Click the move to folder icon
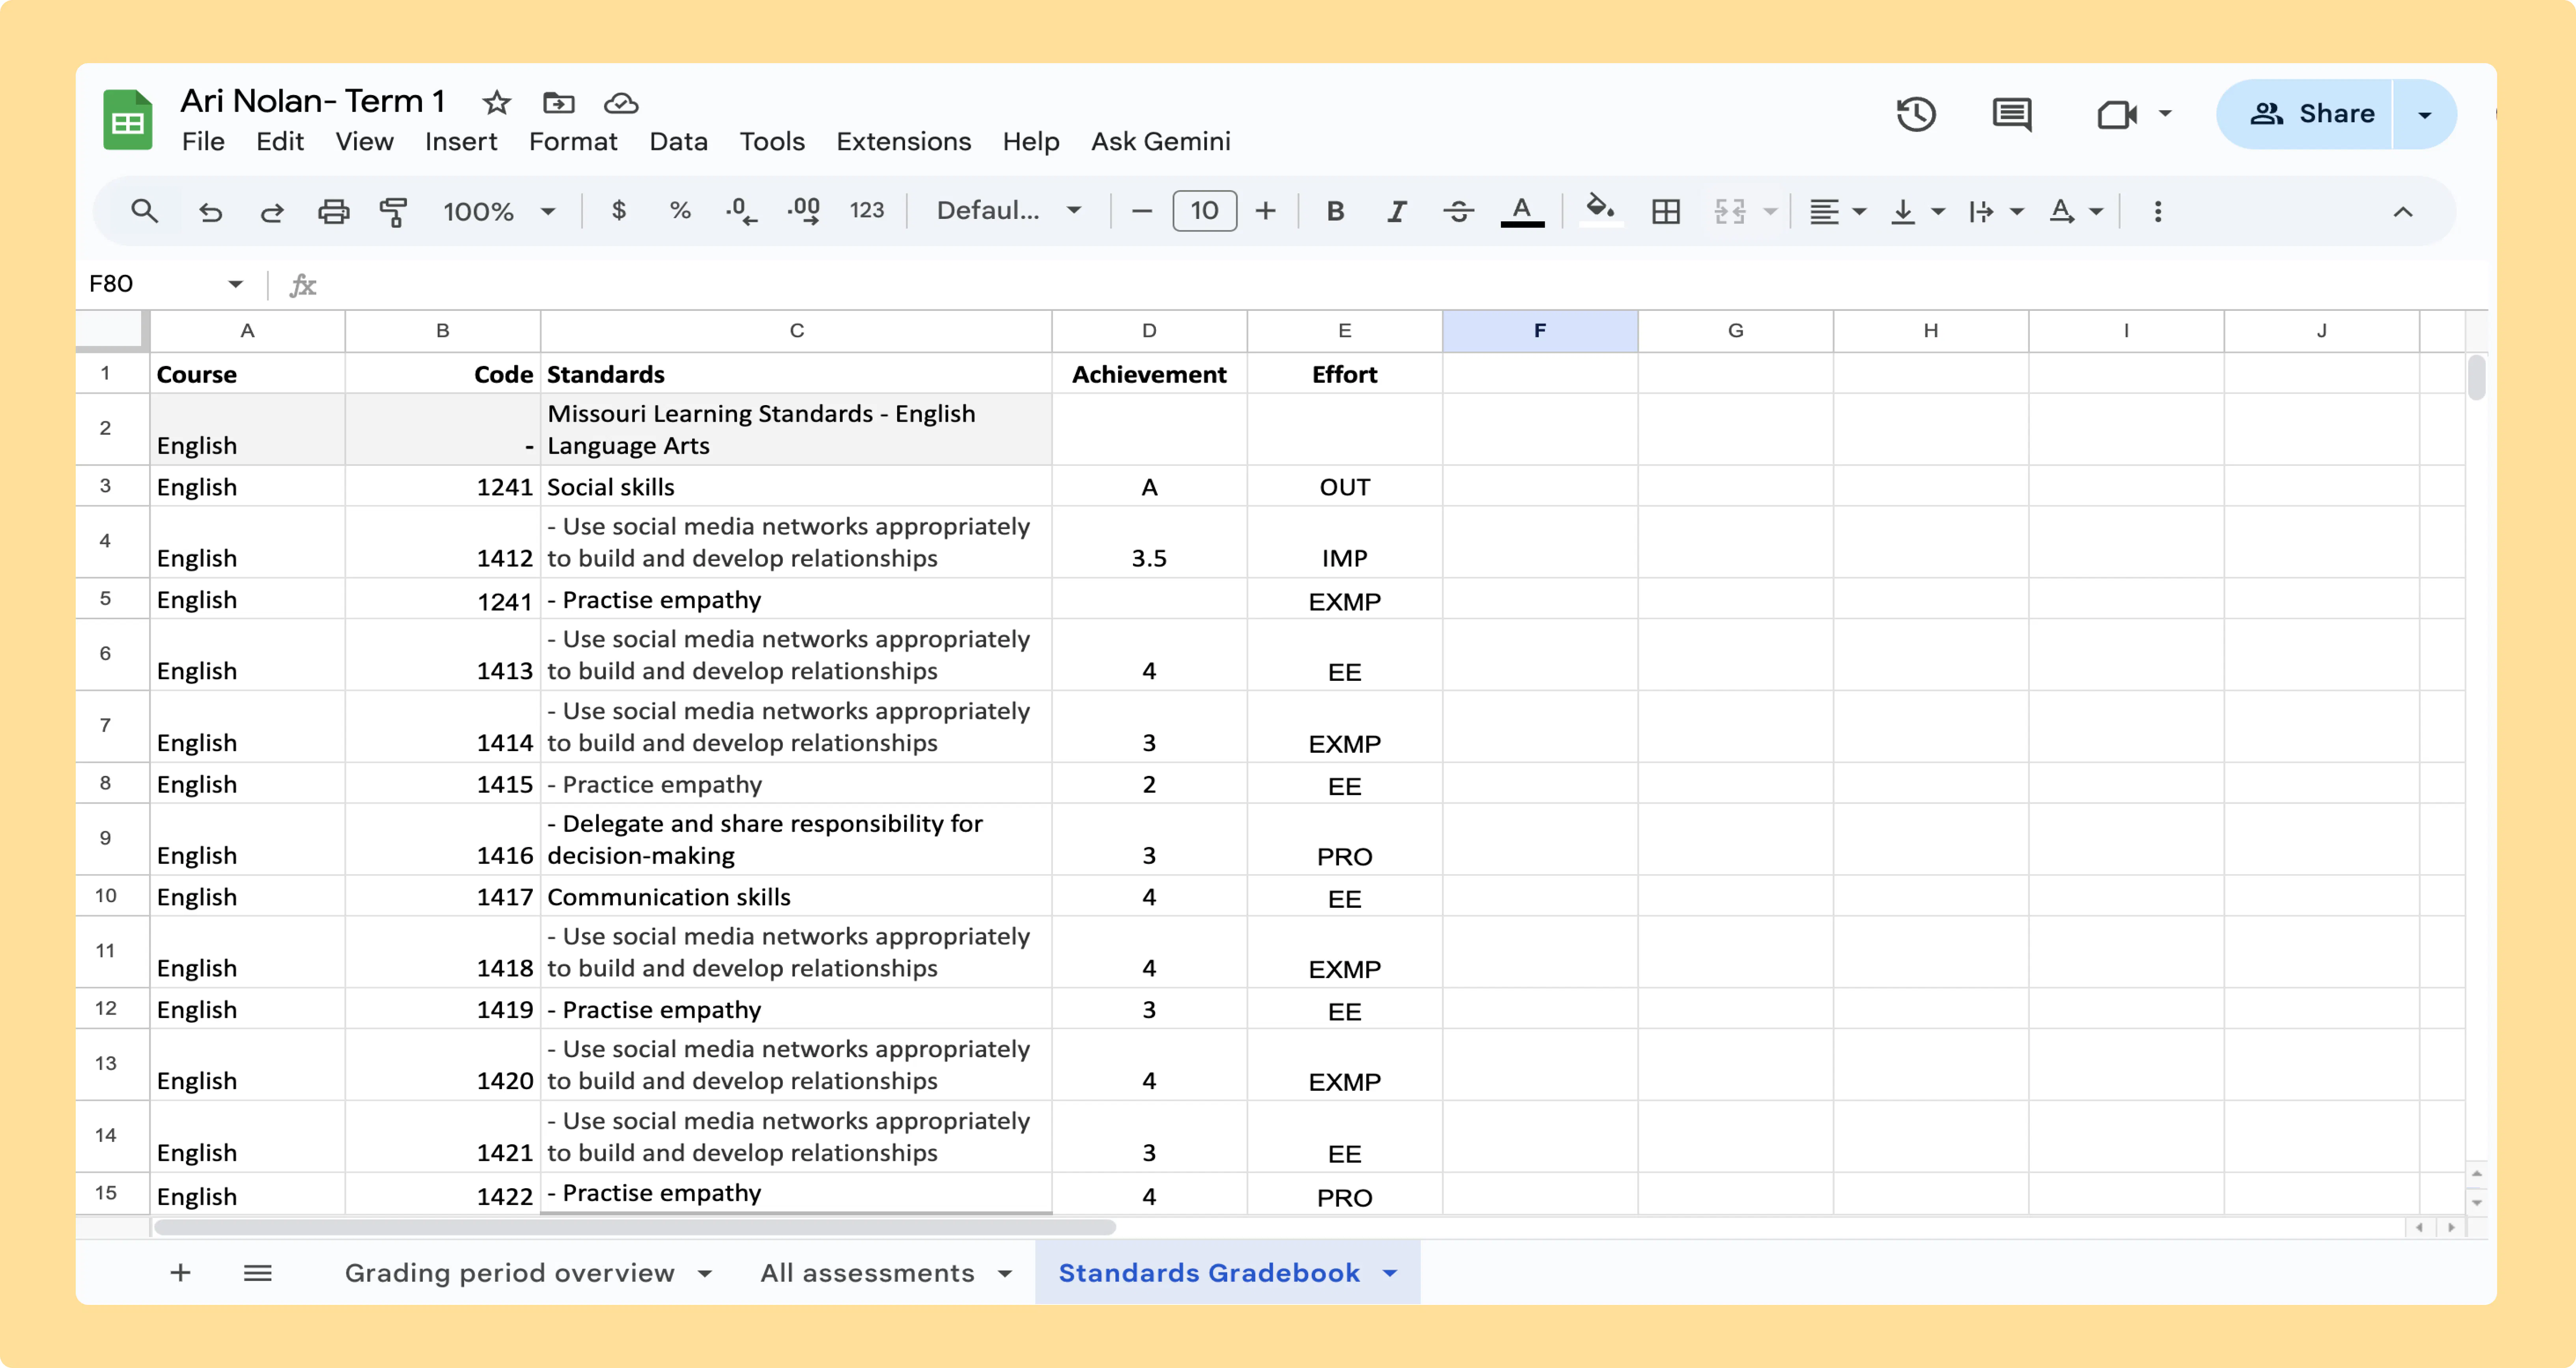 tap(559, 102)
